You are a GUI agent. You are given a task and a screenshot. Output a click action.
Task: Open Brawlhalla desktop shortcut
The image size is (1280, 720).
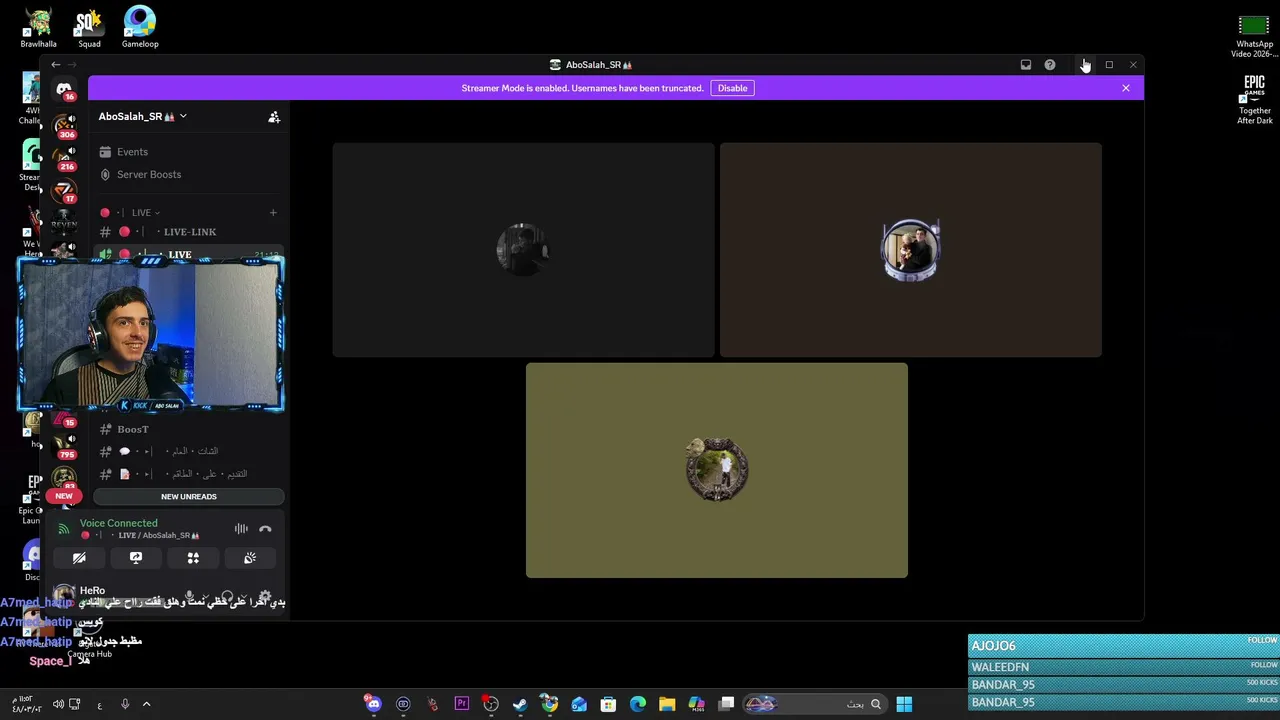pyautogui.click(x=38, y=27)
